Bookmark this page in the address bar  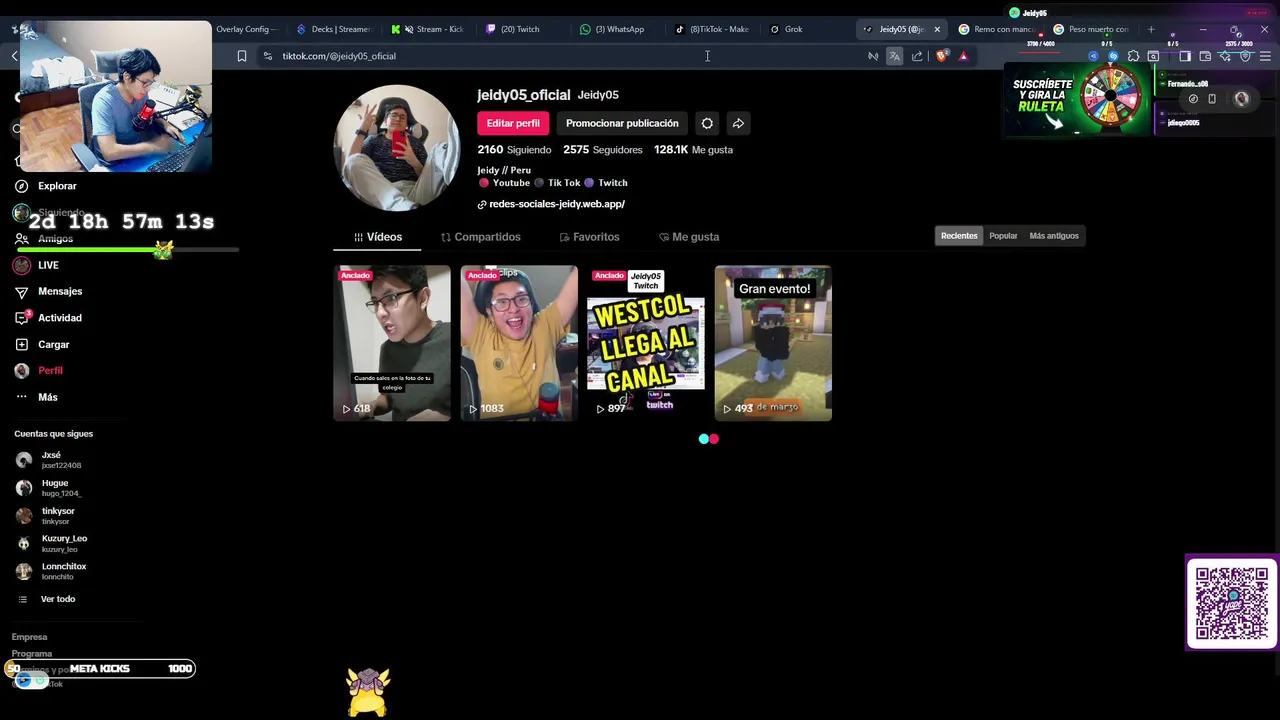click(x=242, y=56)
